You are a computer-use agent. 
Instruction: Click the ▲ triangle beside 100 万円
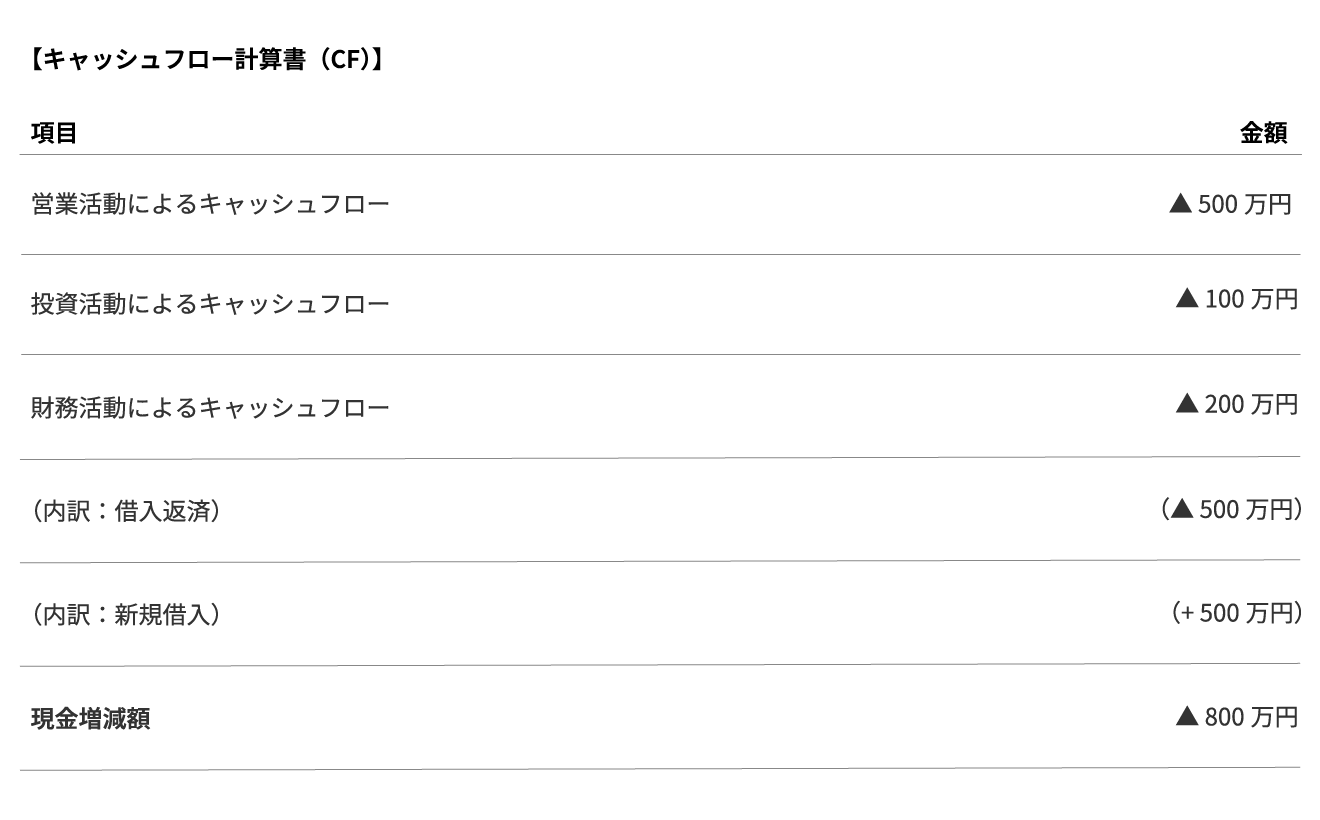pos(1187,299)
